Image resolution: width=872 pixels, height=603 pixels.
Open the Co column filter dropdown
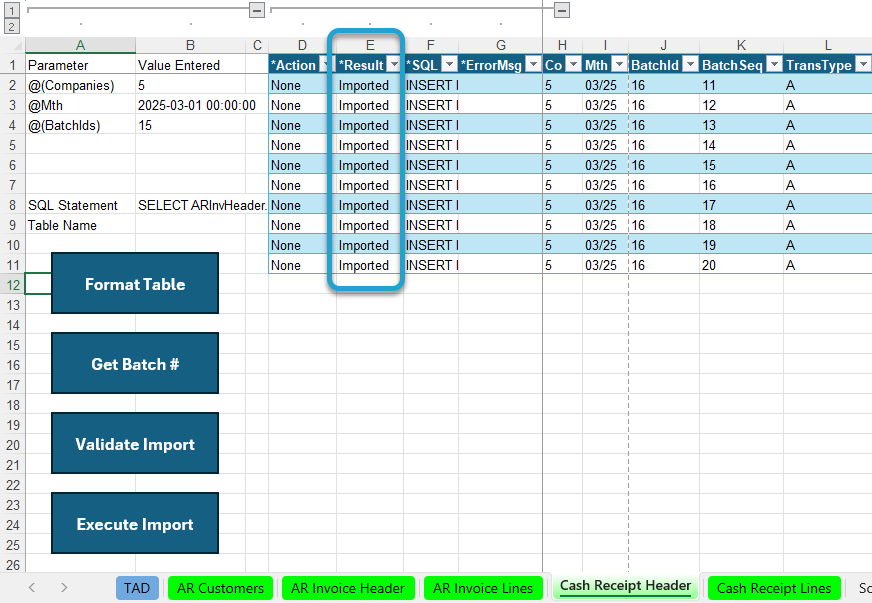573,65
